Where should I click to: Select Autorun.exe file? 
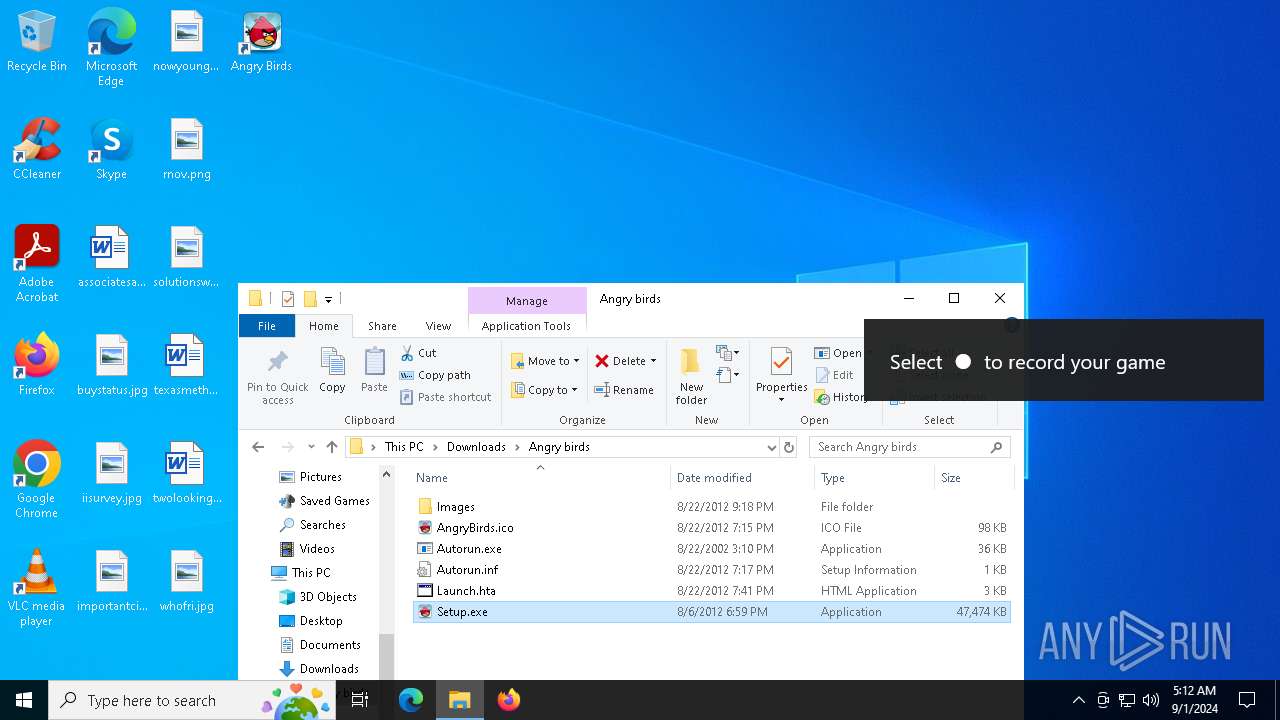point(711,549)
